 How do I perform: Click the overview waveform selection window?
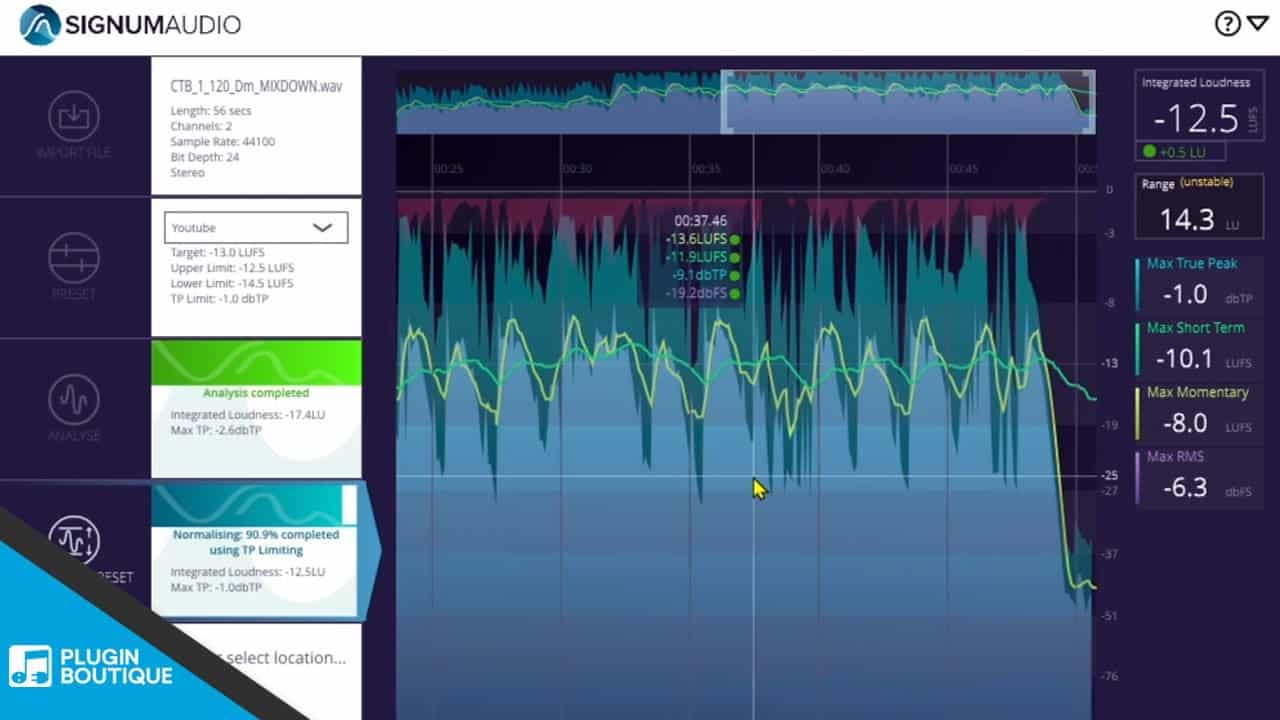[x=908, y=101]
